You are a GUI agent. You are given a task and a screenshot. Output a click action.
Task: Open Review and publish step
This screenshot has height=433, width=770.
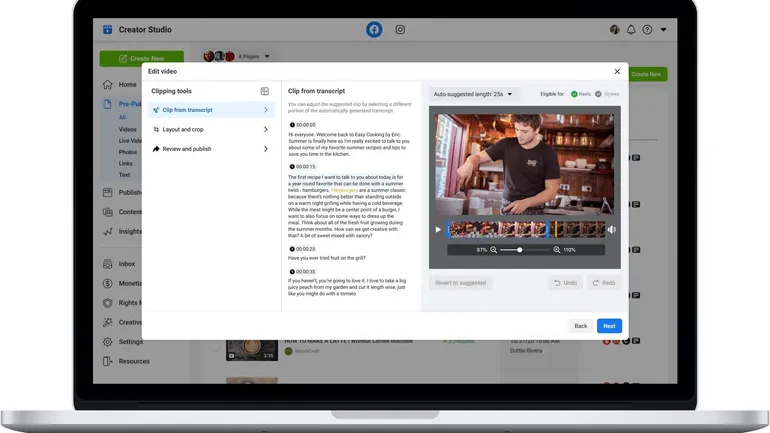pyautogui.click(x=210, y=149)
